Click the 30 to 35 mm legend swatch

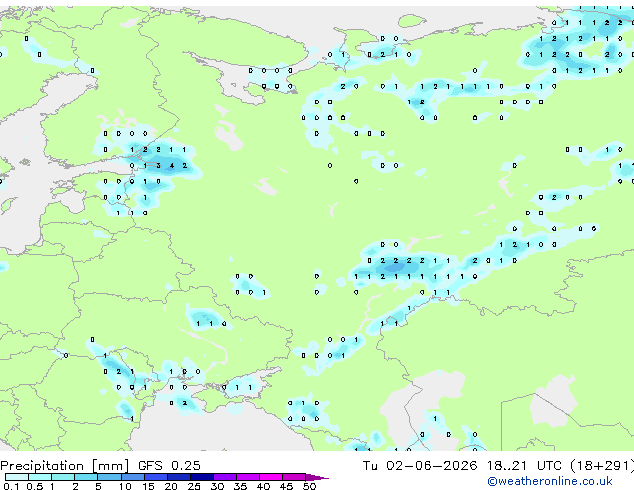tap(225, 477)
